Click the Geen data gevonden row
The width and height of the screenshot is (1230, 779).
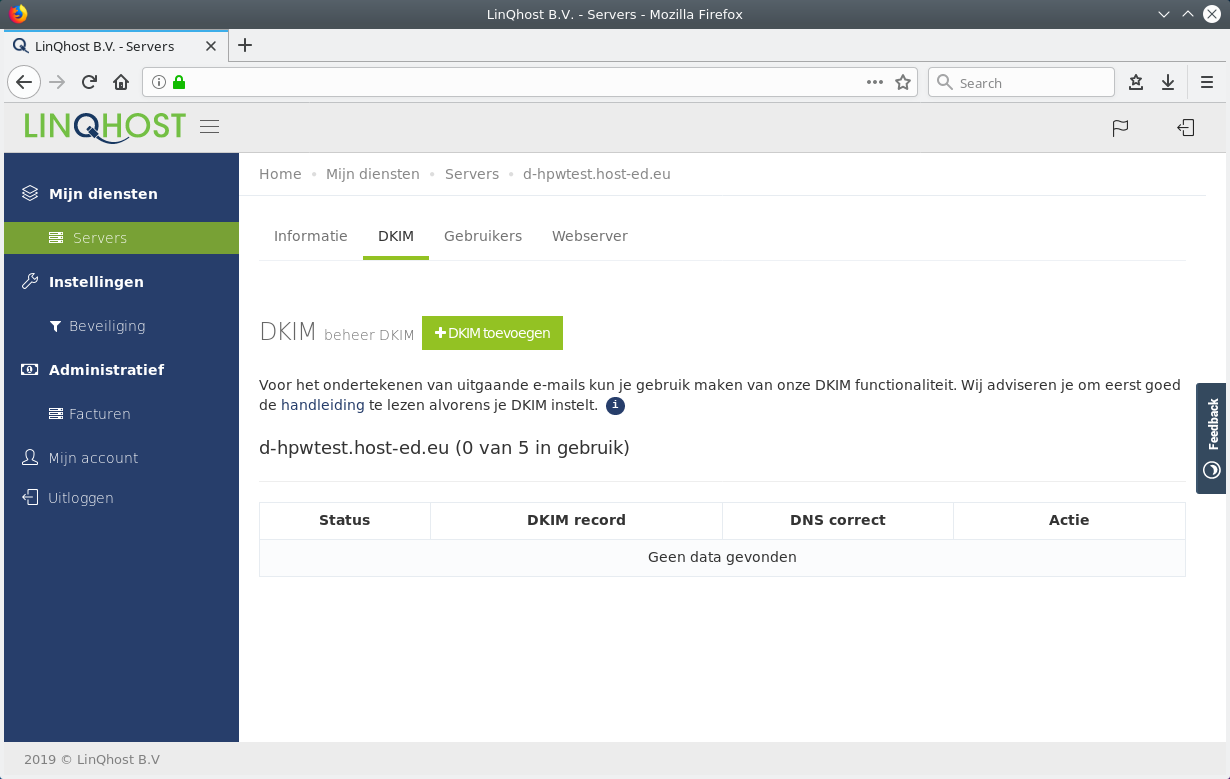pos(722,557)
